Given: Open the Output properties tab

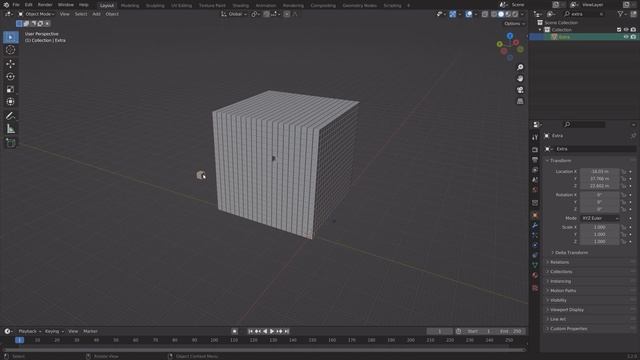Looking at the screenshot, I should click(535, 160).
